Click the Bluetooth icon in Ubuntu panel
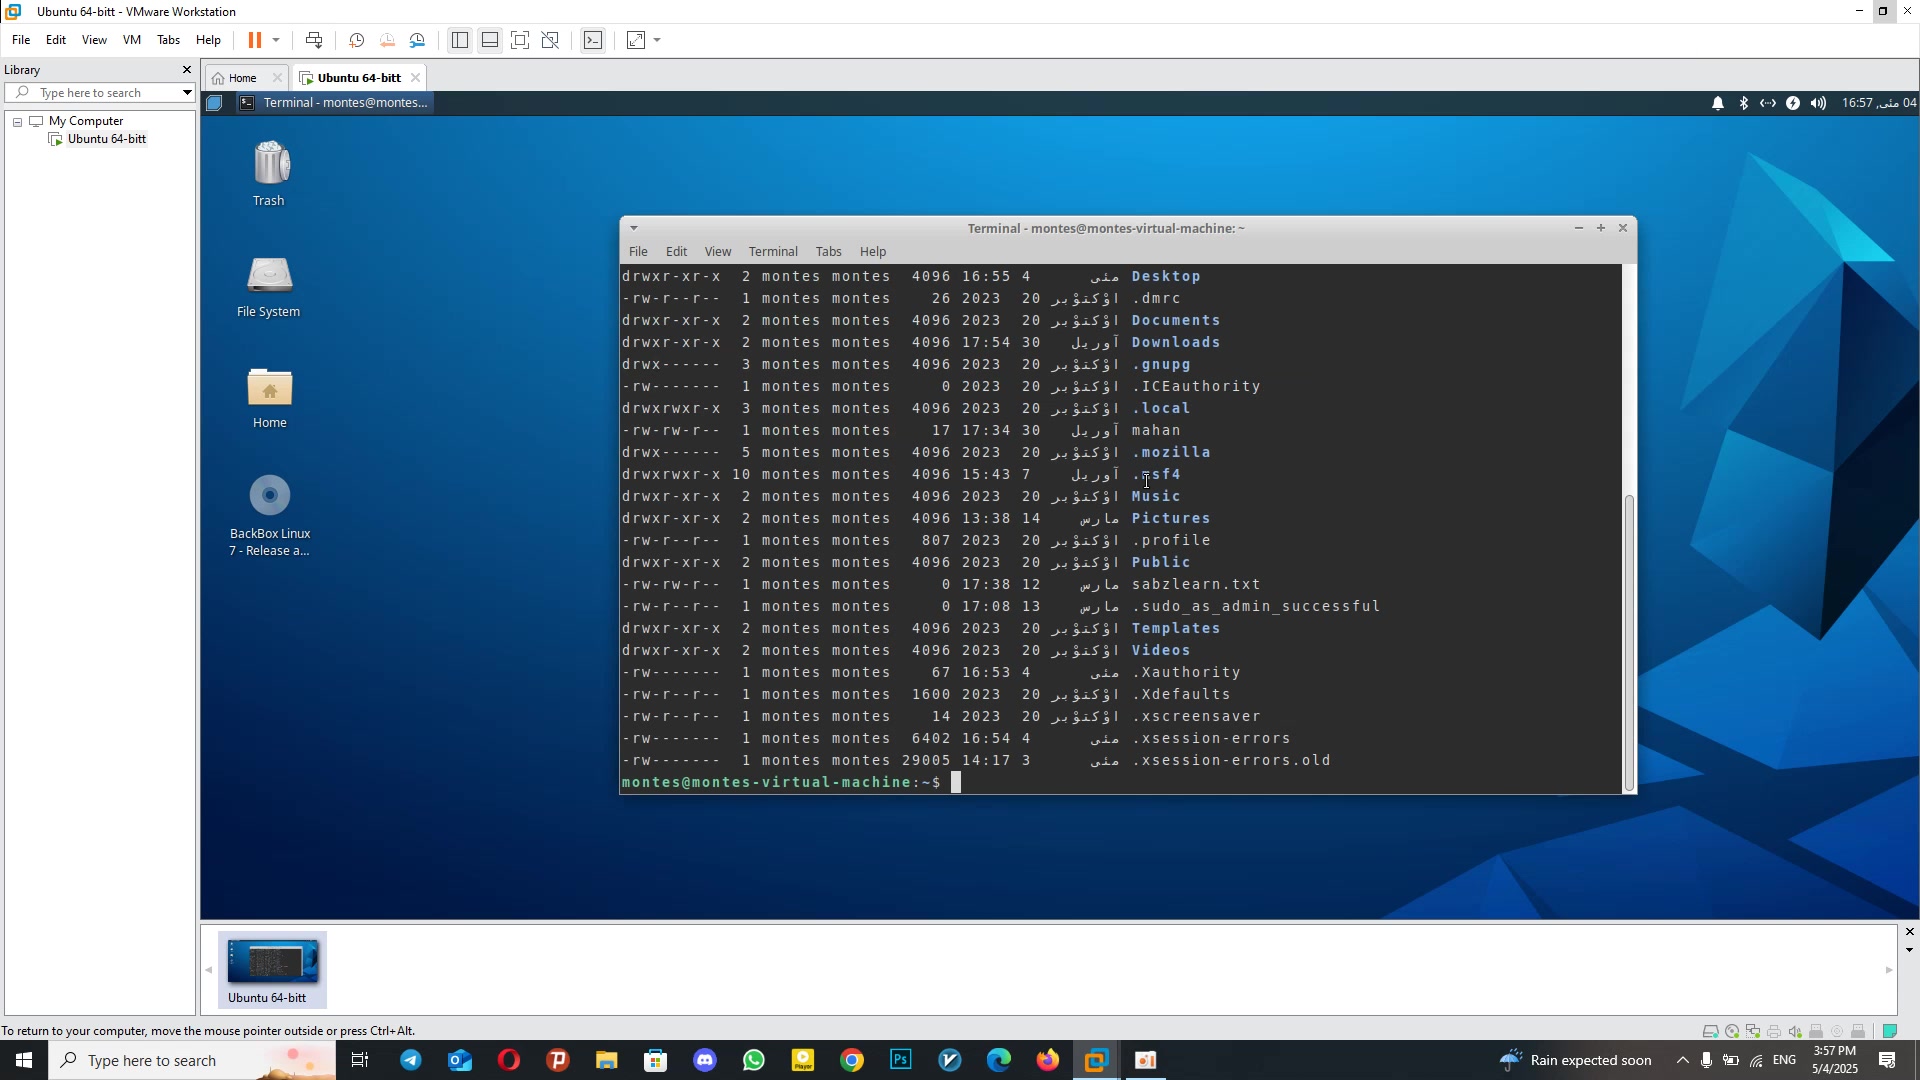Viewport: 1920px width, 1080px height. click(1743, 103)
